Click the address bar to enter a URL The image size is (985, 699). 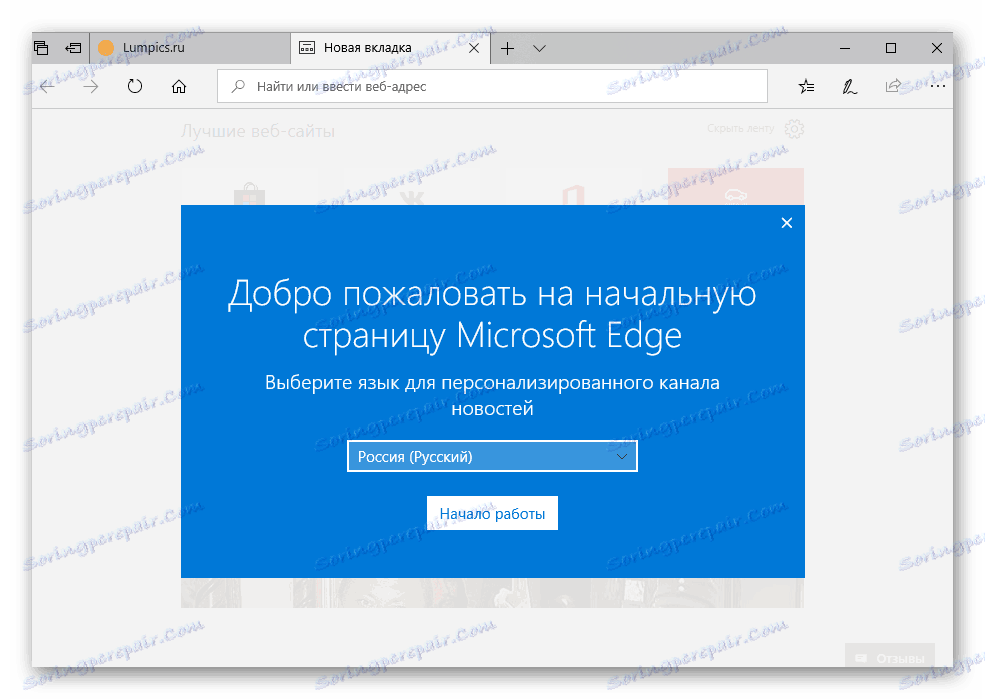tap(450, 86)
